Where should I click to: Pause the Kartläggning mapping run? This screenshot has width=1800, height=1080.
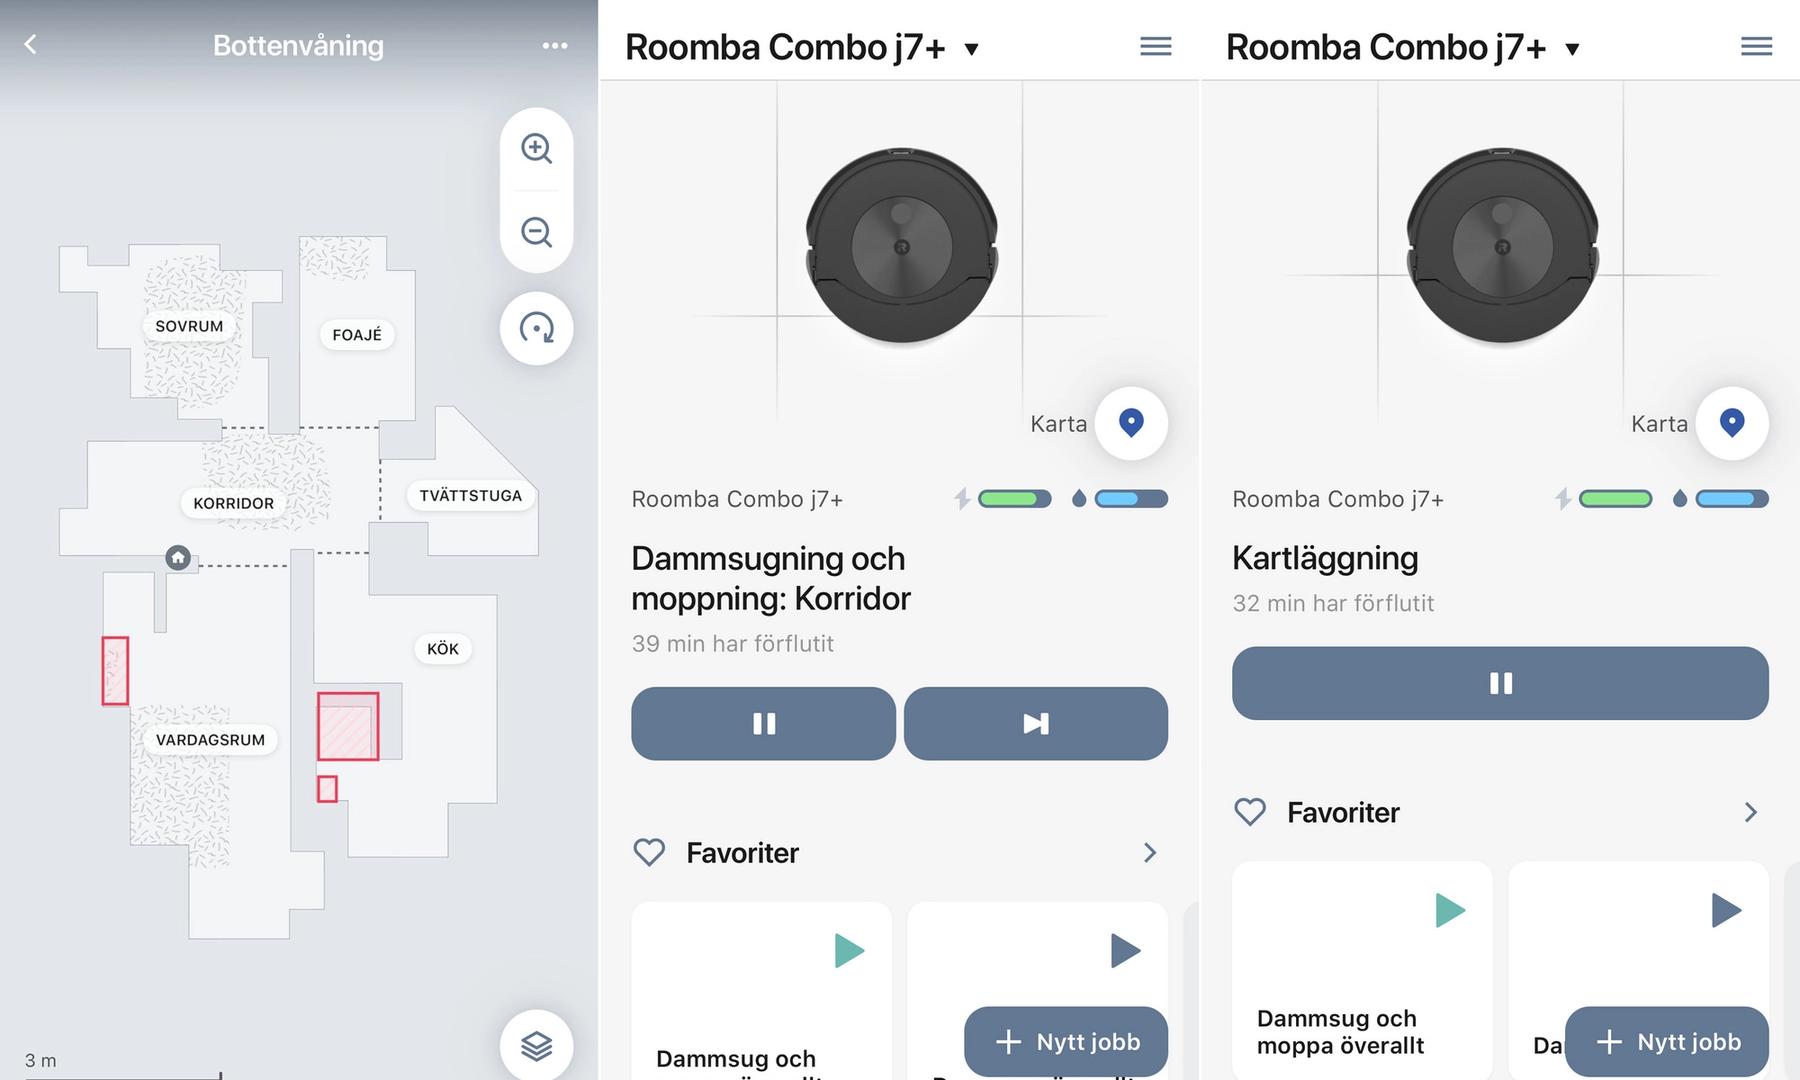tap(1500, 683)
